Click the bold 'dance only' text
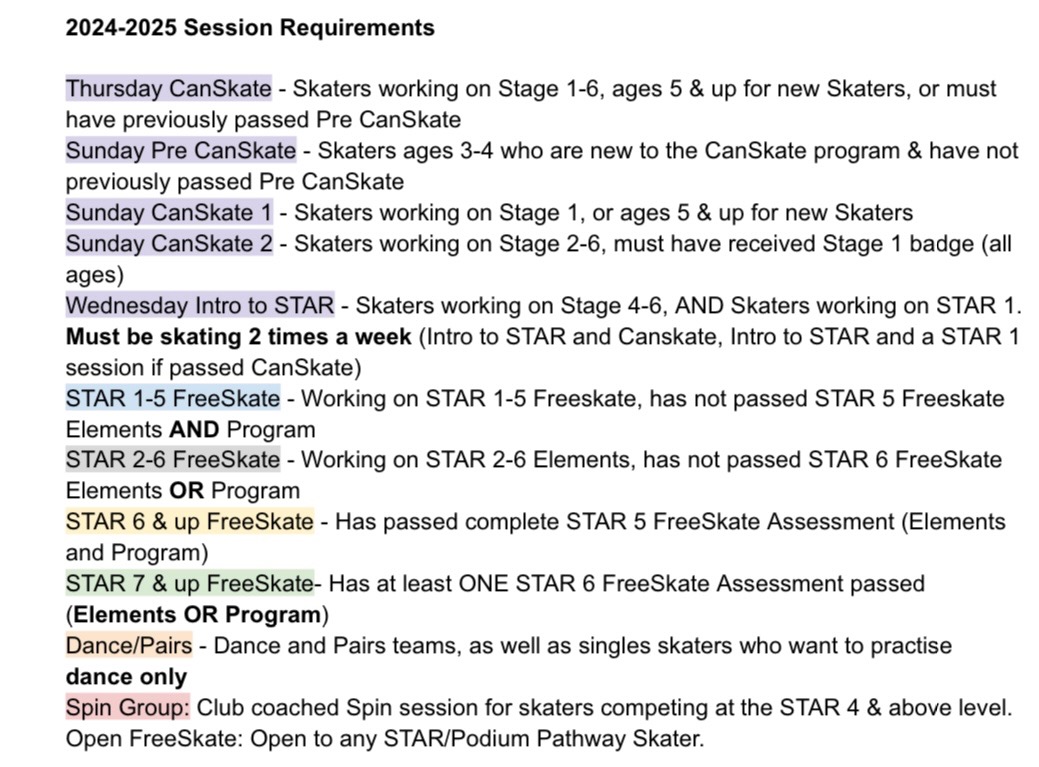 (x=126, y=676)
